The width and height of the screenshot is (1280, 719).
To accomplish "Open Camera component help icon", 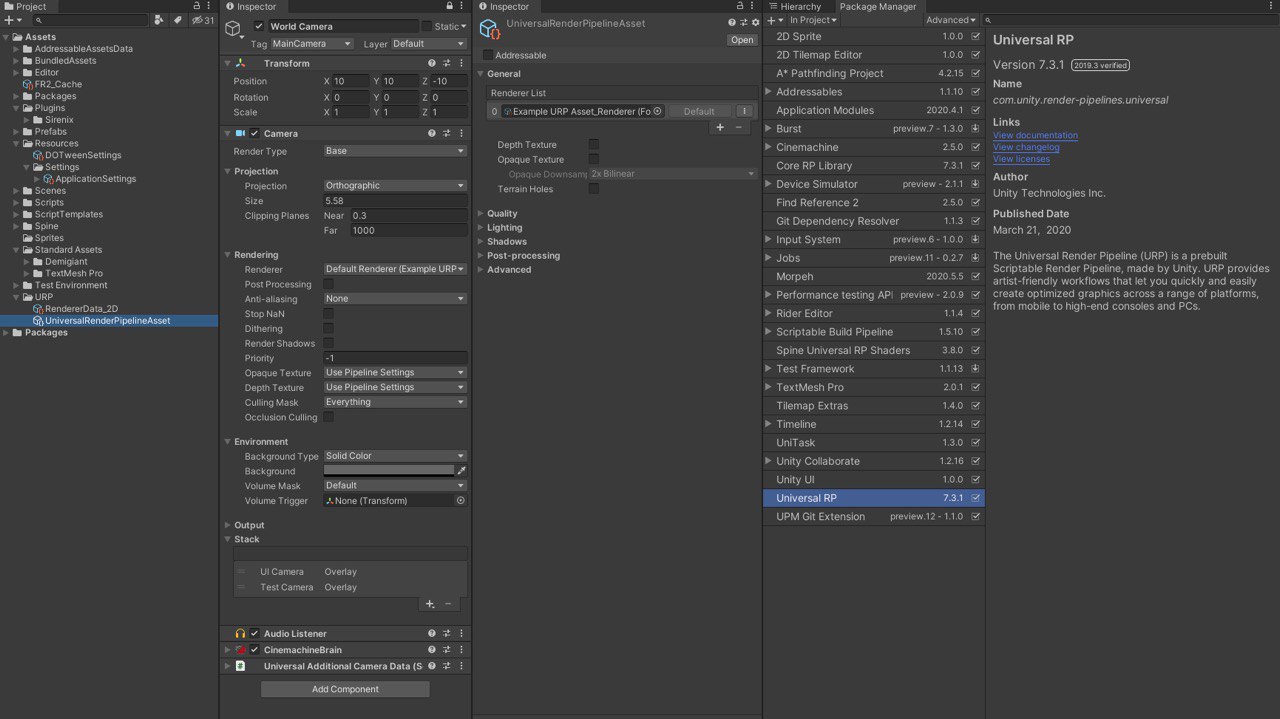I will point(431,133).
